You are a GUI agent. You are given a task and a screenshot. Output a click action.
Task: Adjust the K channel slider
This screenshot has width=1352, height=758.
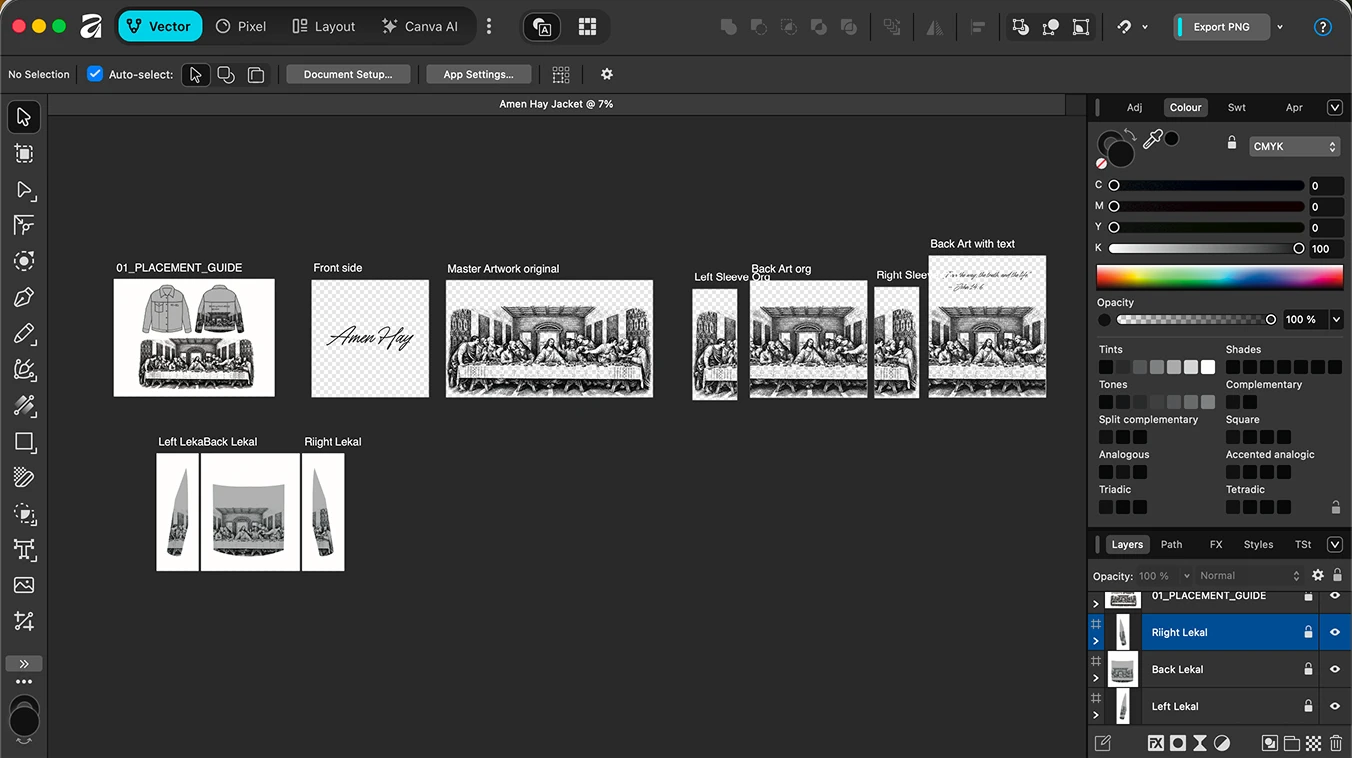pos(1205,248)
